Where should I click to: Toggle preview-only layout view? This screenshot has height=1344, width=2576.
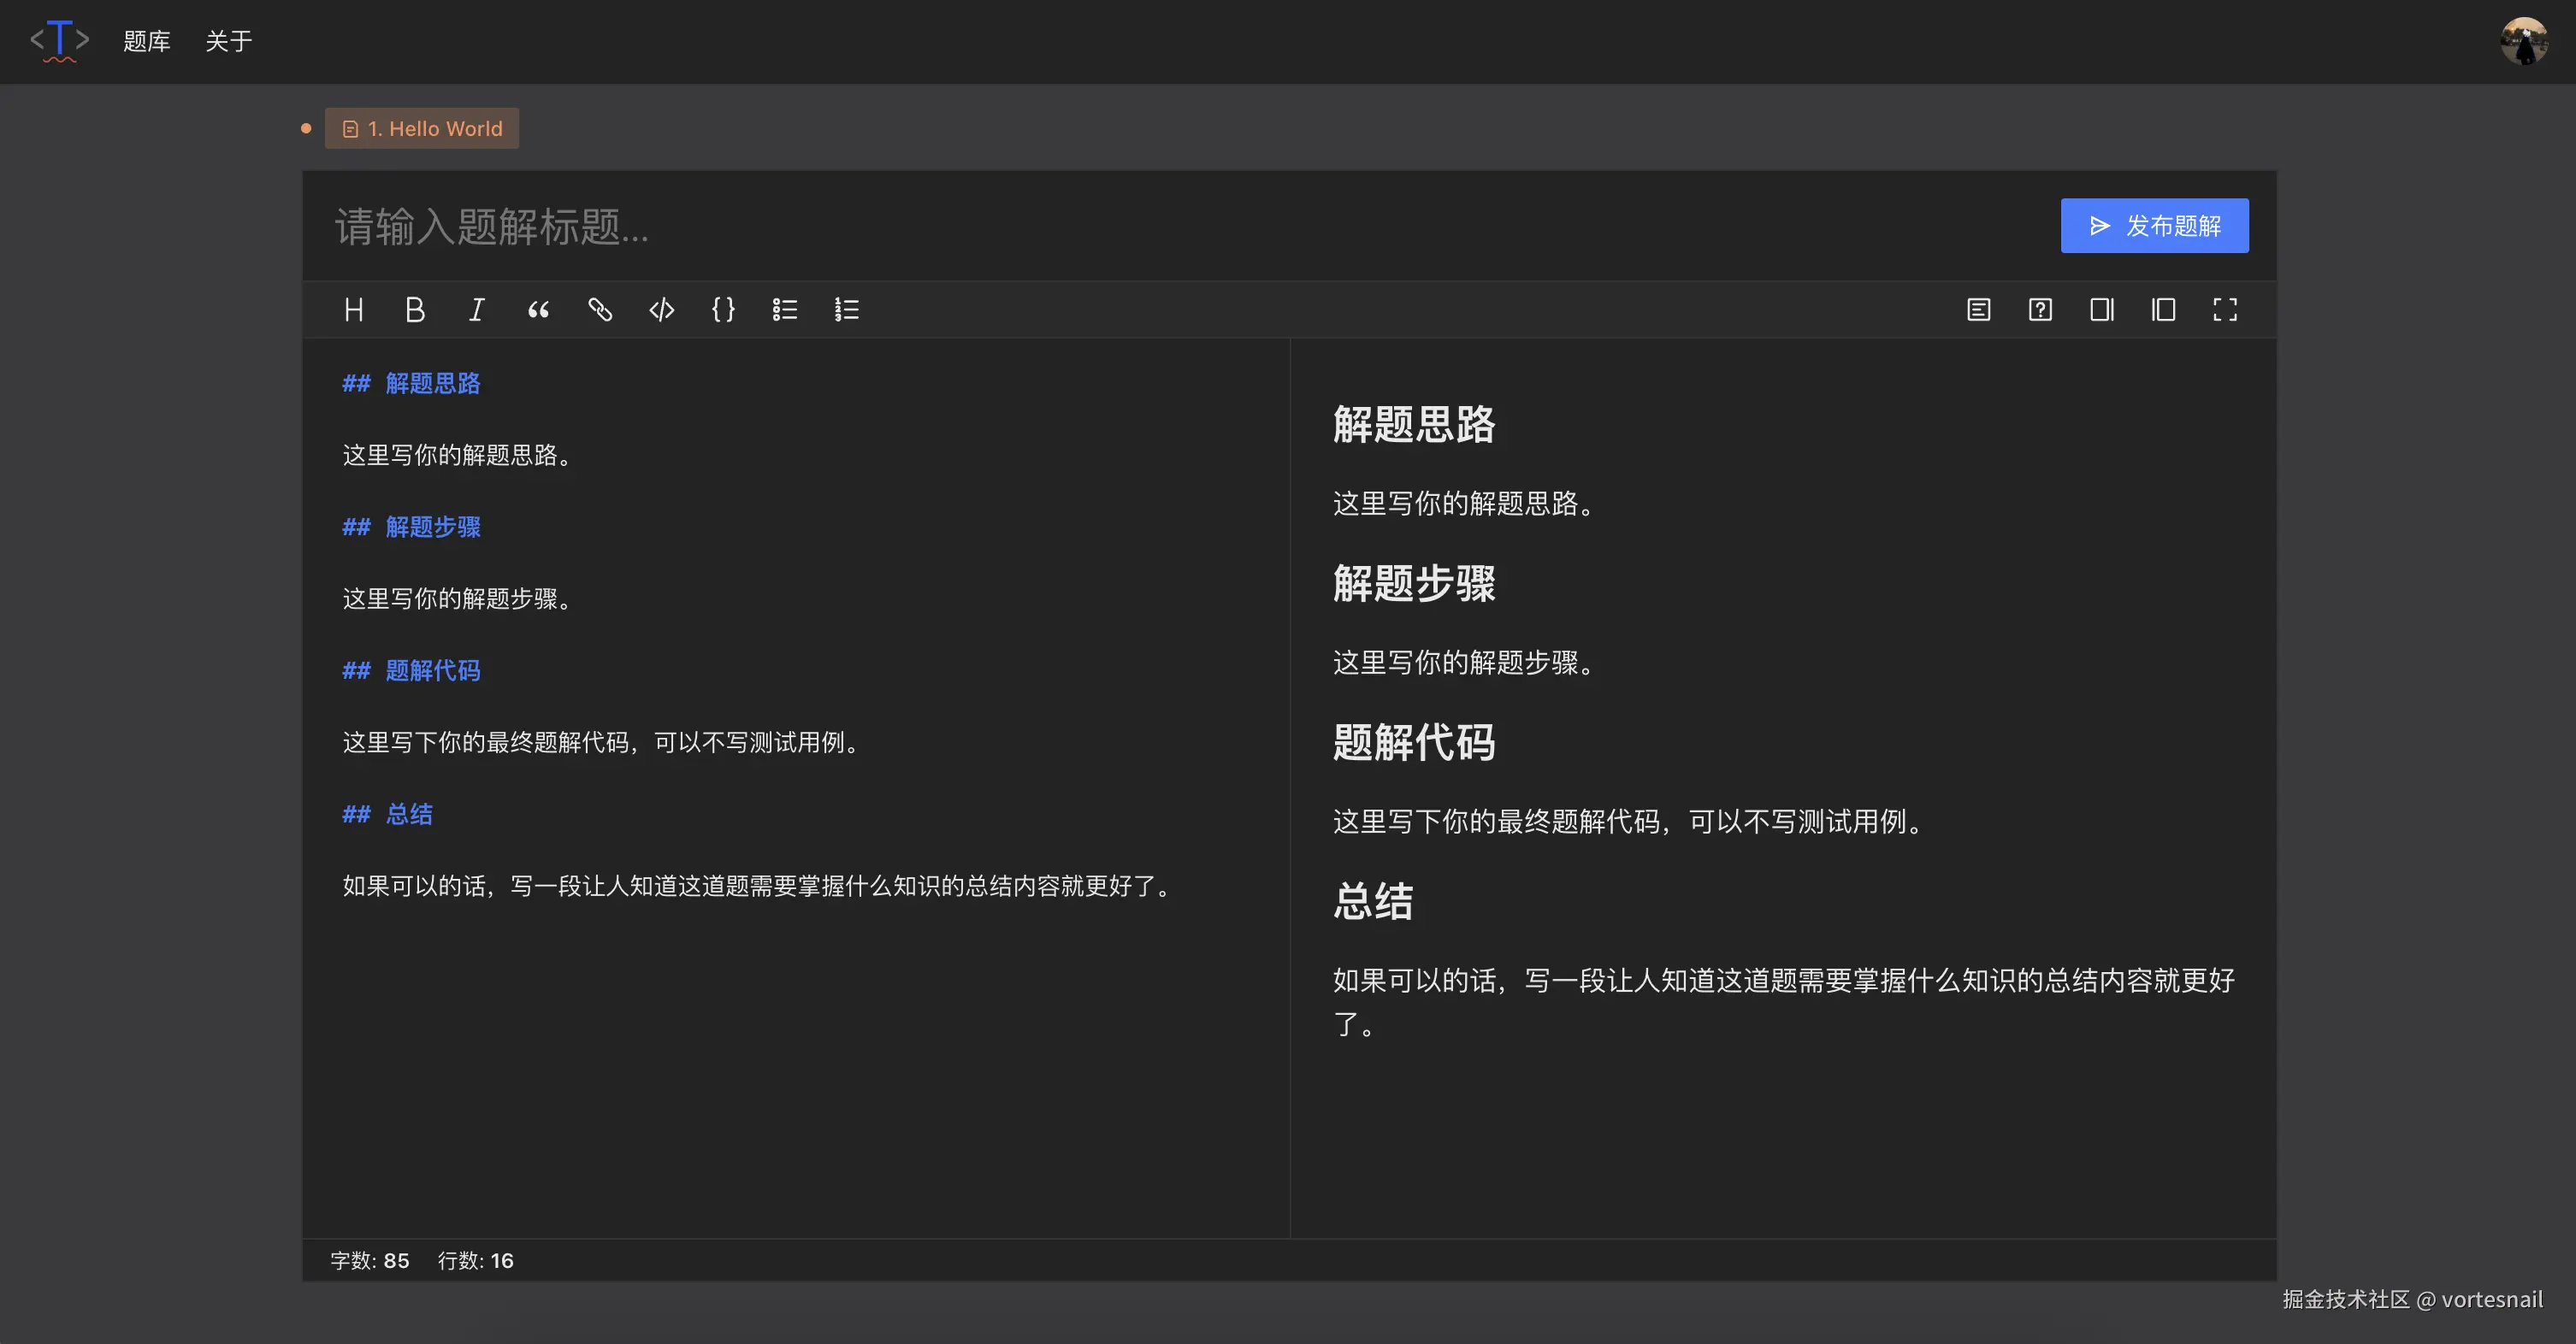(2163, 310)
